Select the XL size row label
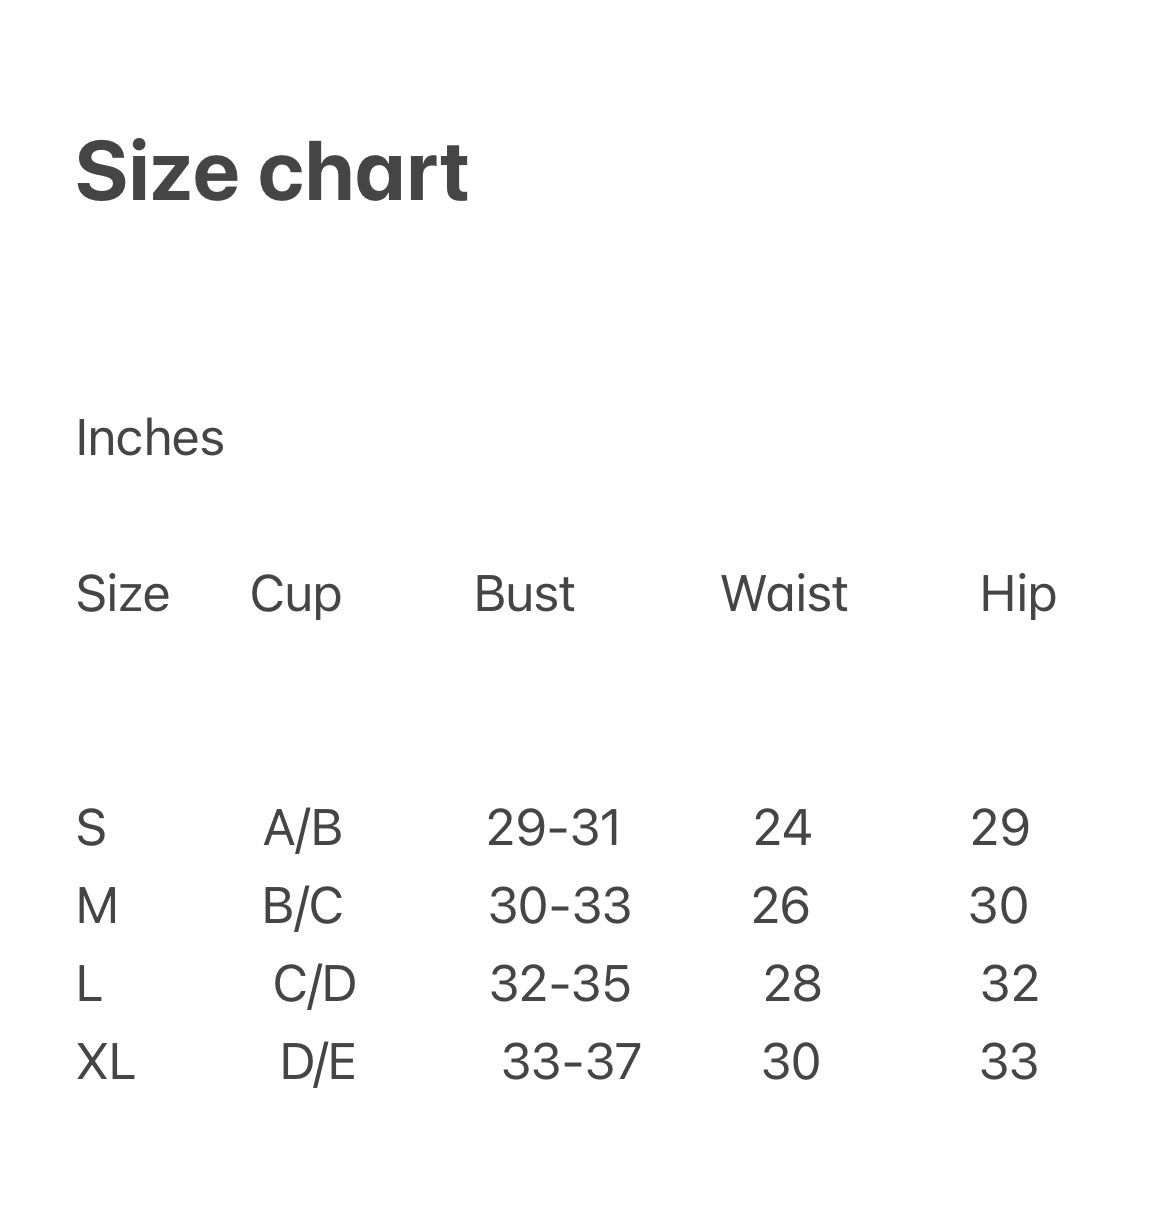Image resolution: width=1170 pixels, height=1224 pixels. point(105,1062)
